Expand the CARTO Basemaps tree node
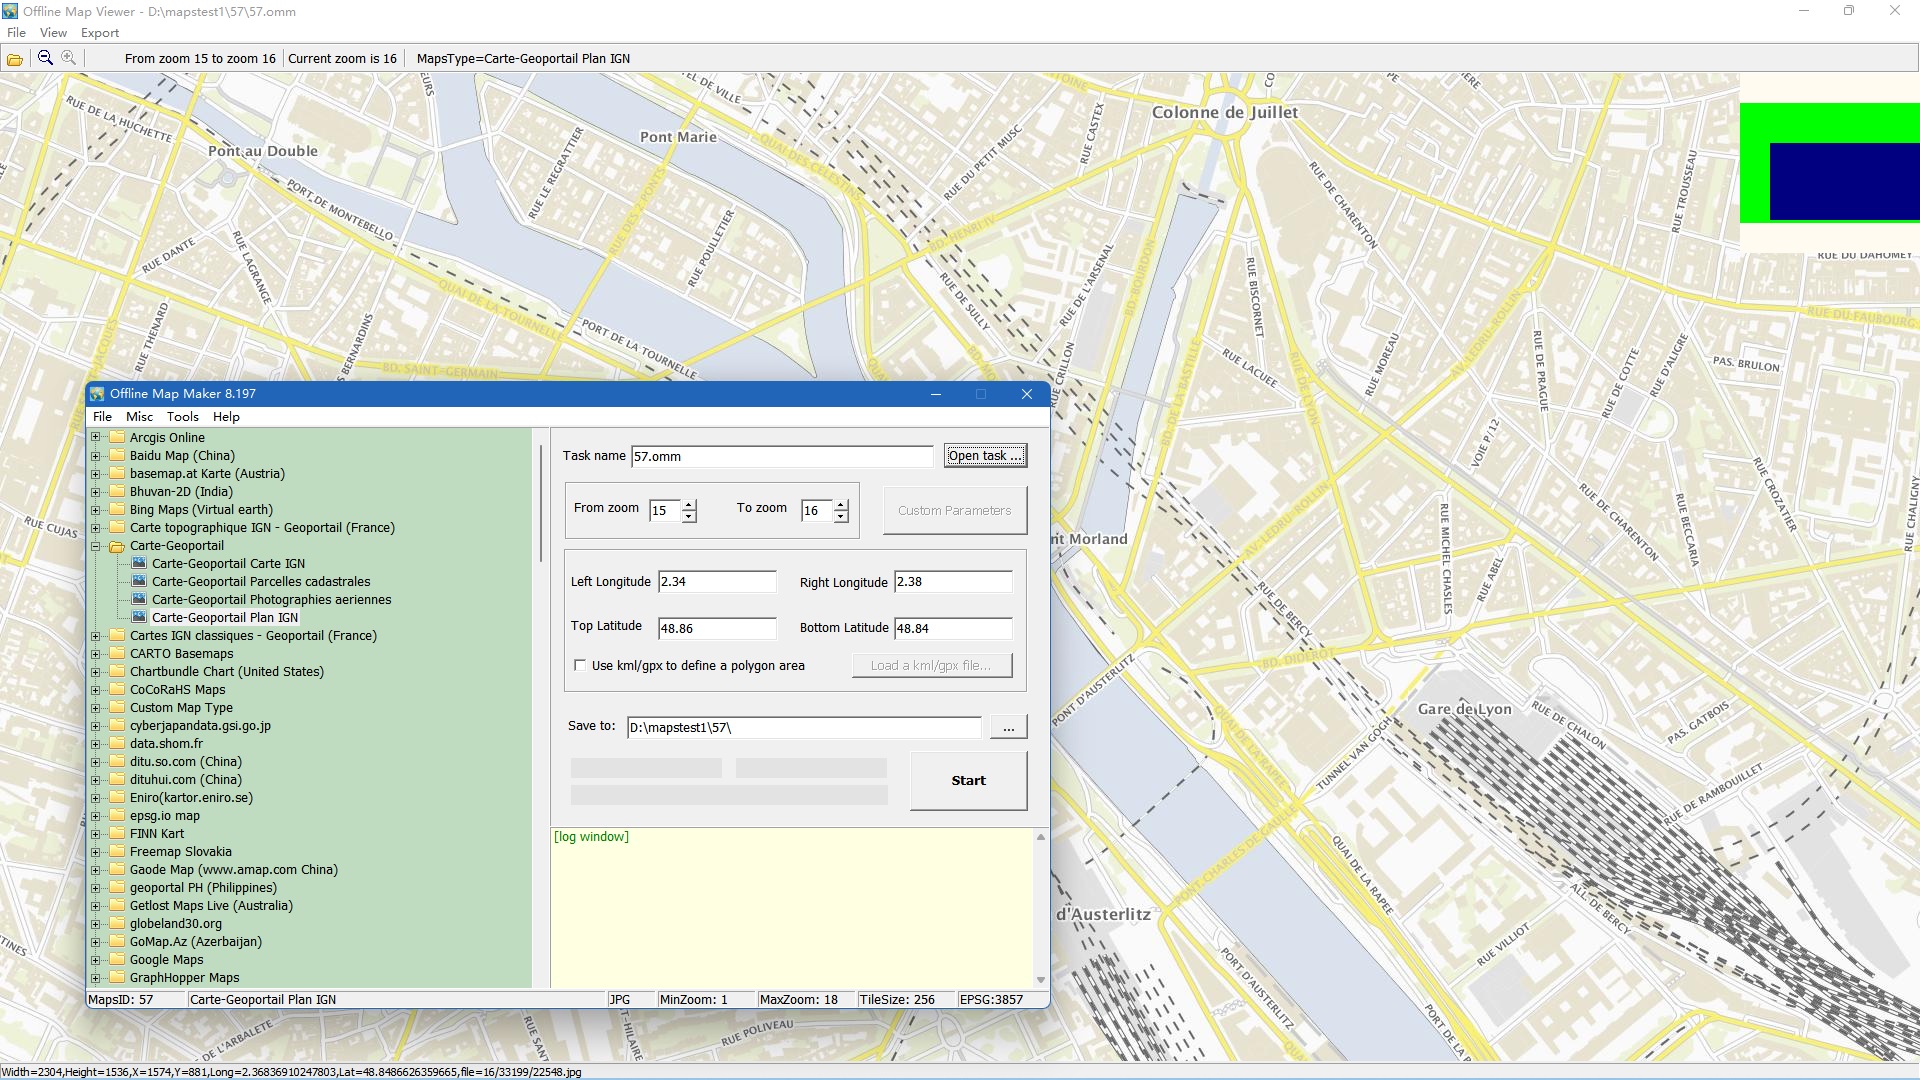 click(96, 654)
